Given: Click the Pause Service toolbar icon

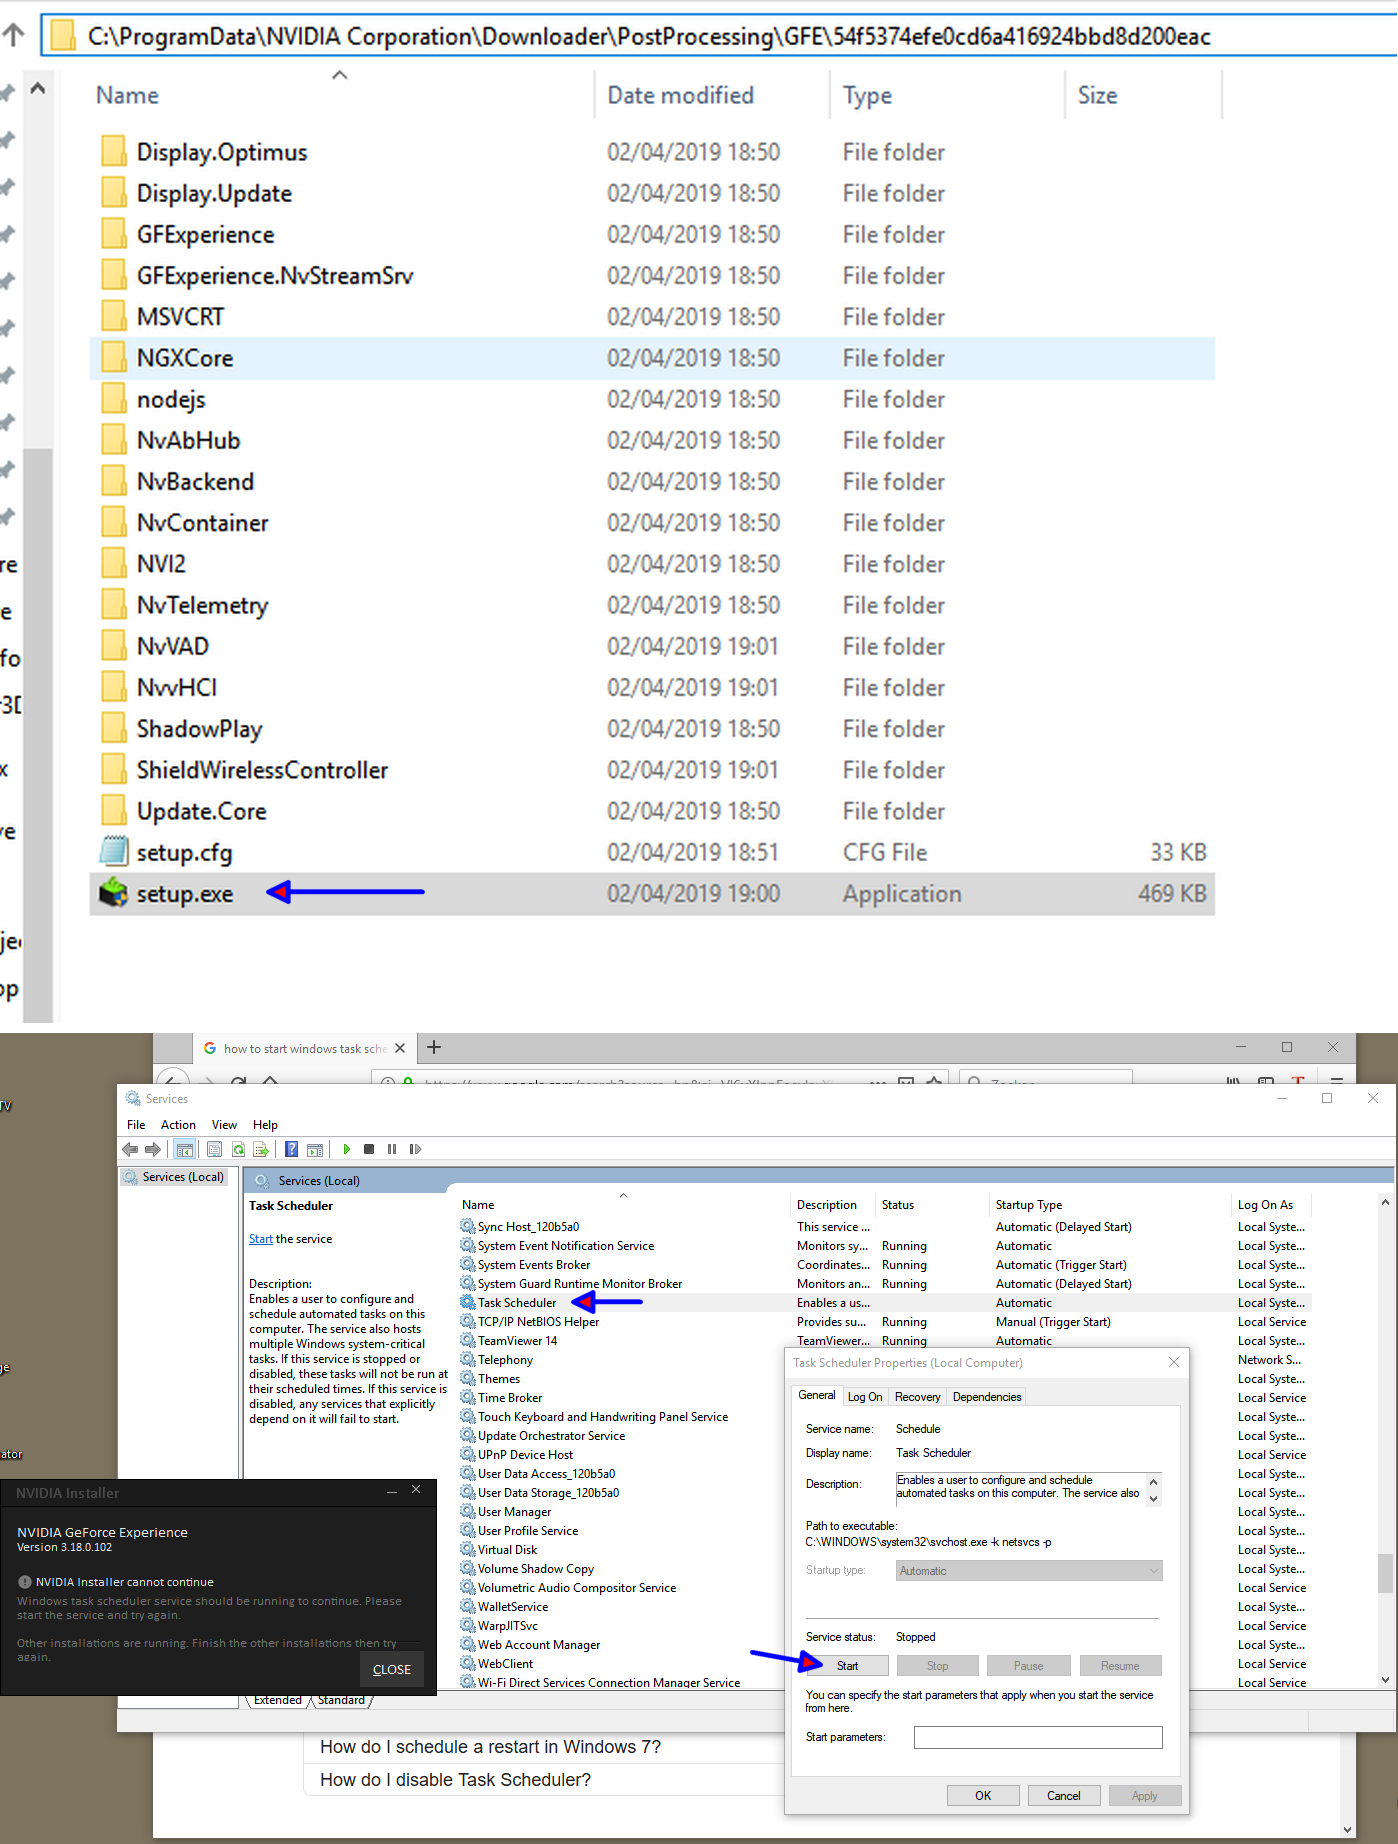Looking at the screenshot, I should pos(392,1150).
